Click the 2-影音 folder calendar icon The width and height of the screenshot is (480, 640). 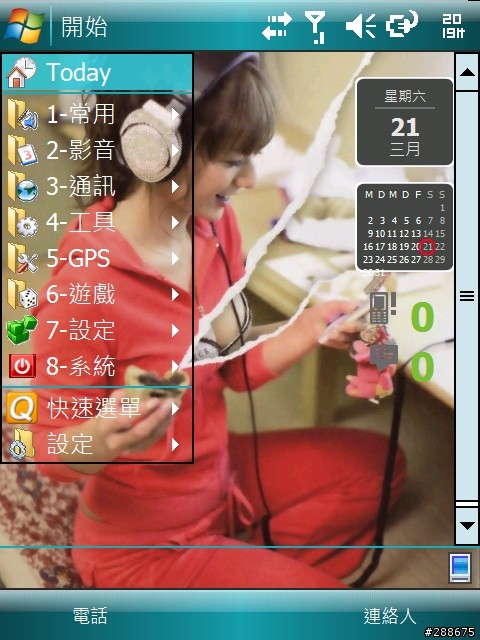pos(23,150)
